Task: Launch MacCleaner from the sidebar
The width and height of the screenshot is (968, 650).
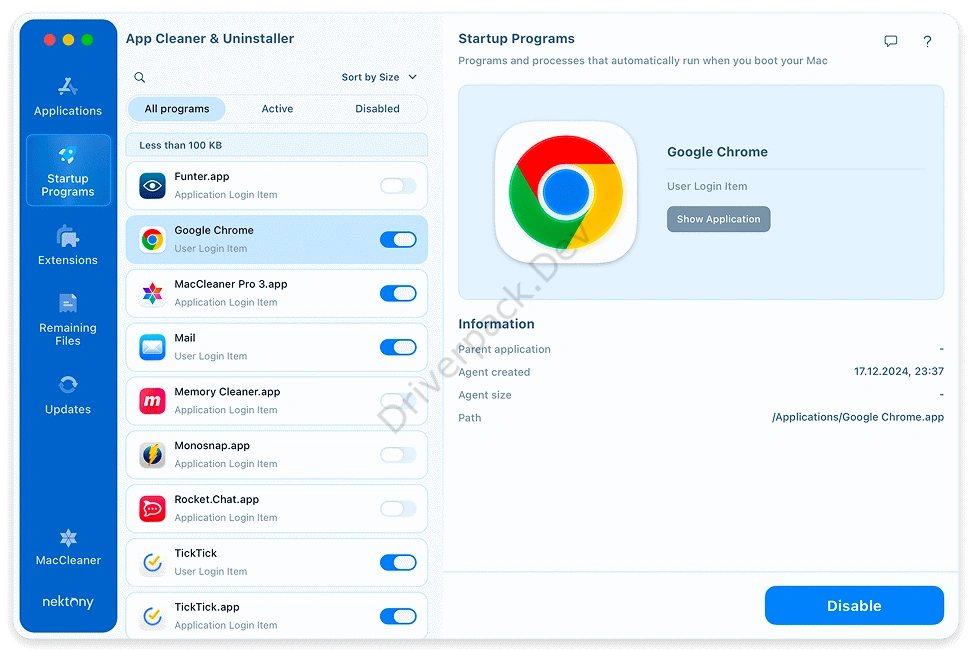Action: click(x=68, y=547)
